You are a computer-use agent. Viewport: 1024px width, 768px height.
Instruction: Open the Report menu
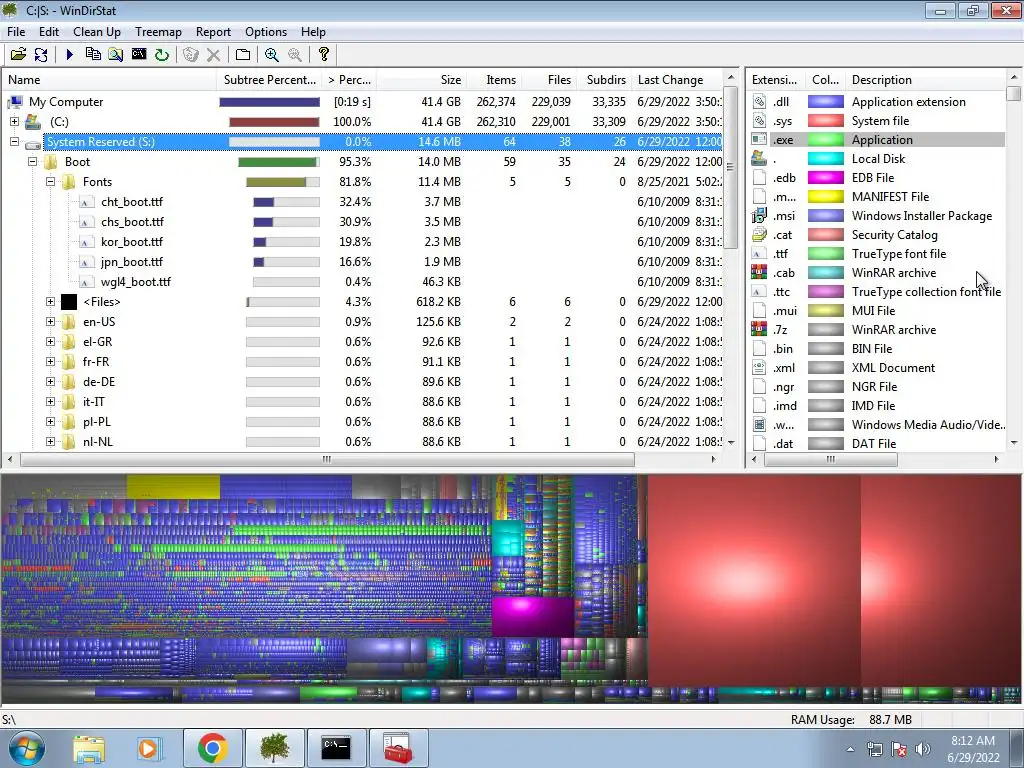(213, 31)
